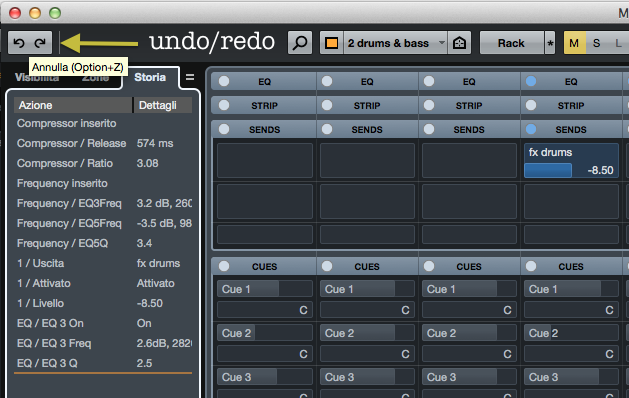Switch to the Zone tab
Image resolution: width=629 pixels, height=398 pixels.
95,77
